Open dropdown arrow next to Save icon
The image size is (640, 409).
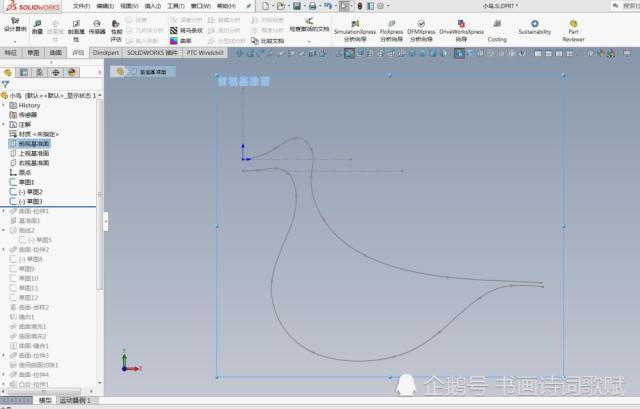point(304,6)
